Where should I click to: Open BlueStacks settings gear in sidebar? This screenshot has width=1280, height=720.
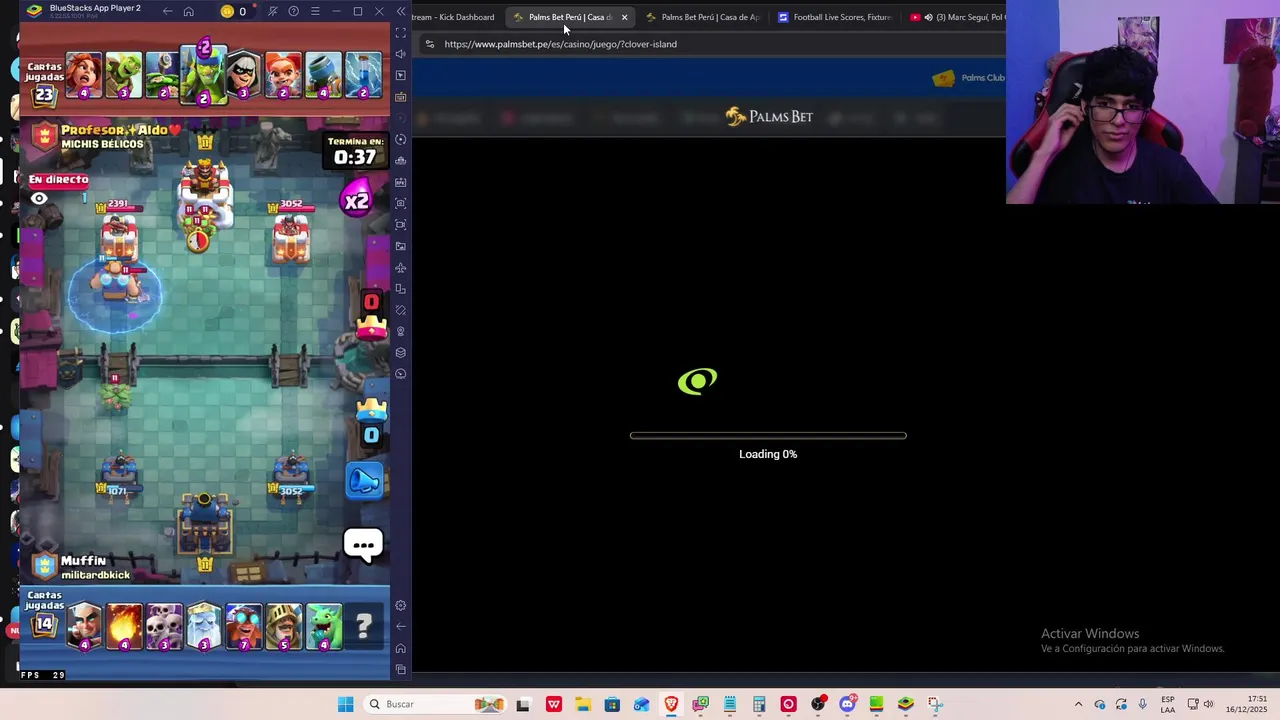[x=401, y=605]
